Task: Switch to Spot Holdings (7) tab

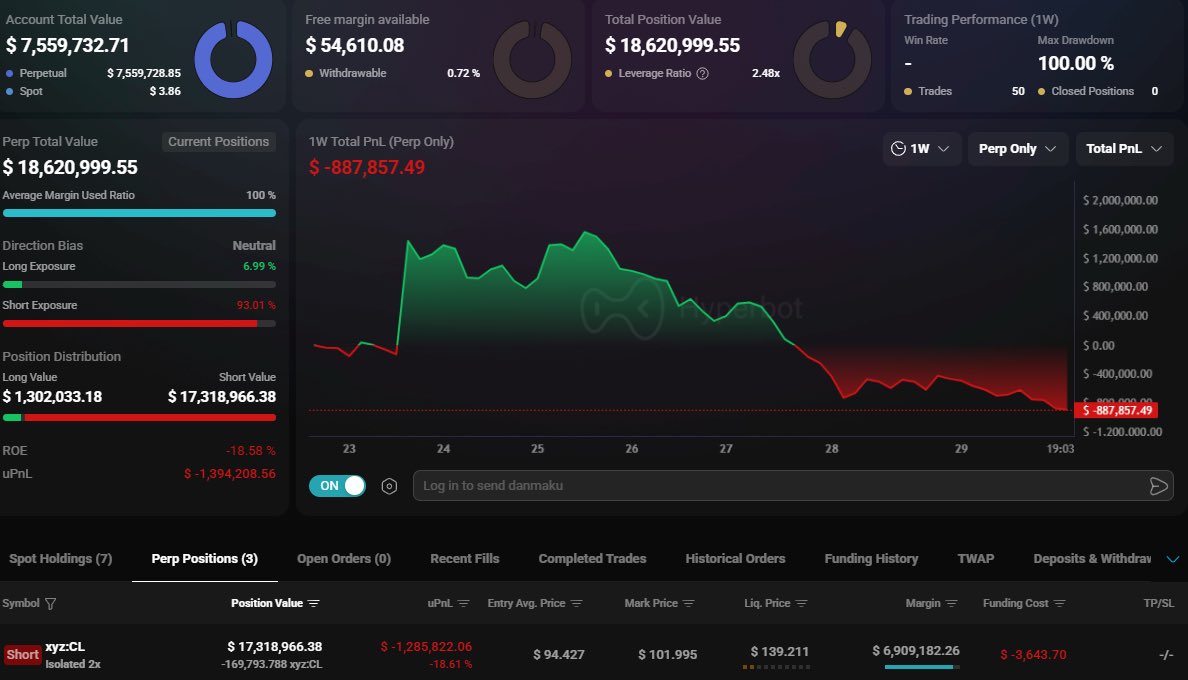Action: [61, 559]
